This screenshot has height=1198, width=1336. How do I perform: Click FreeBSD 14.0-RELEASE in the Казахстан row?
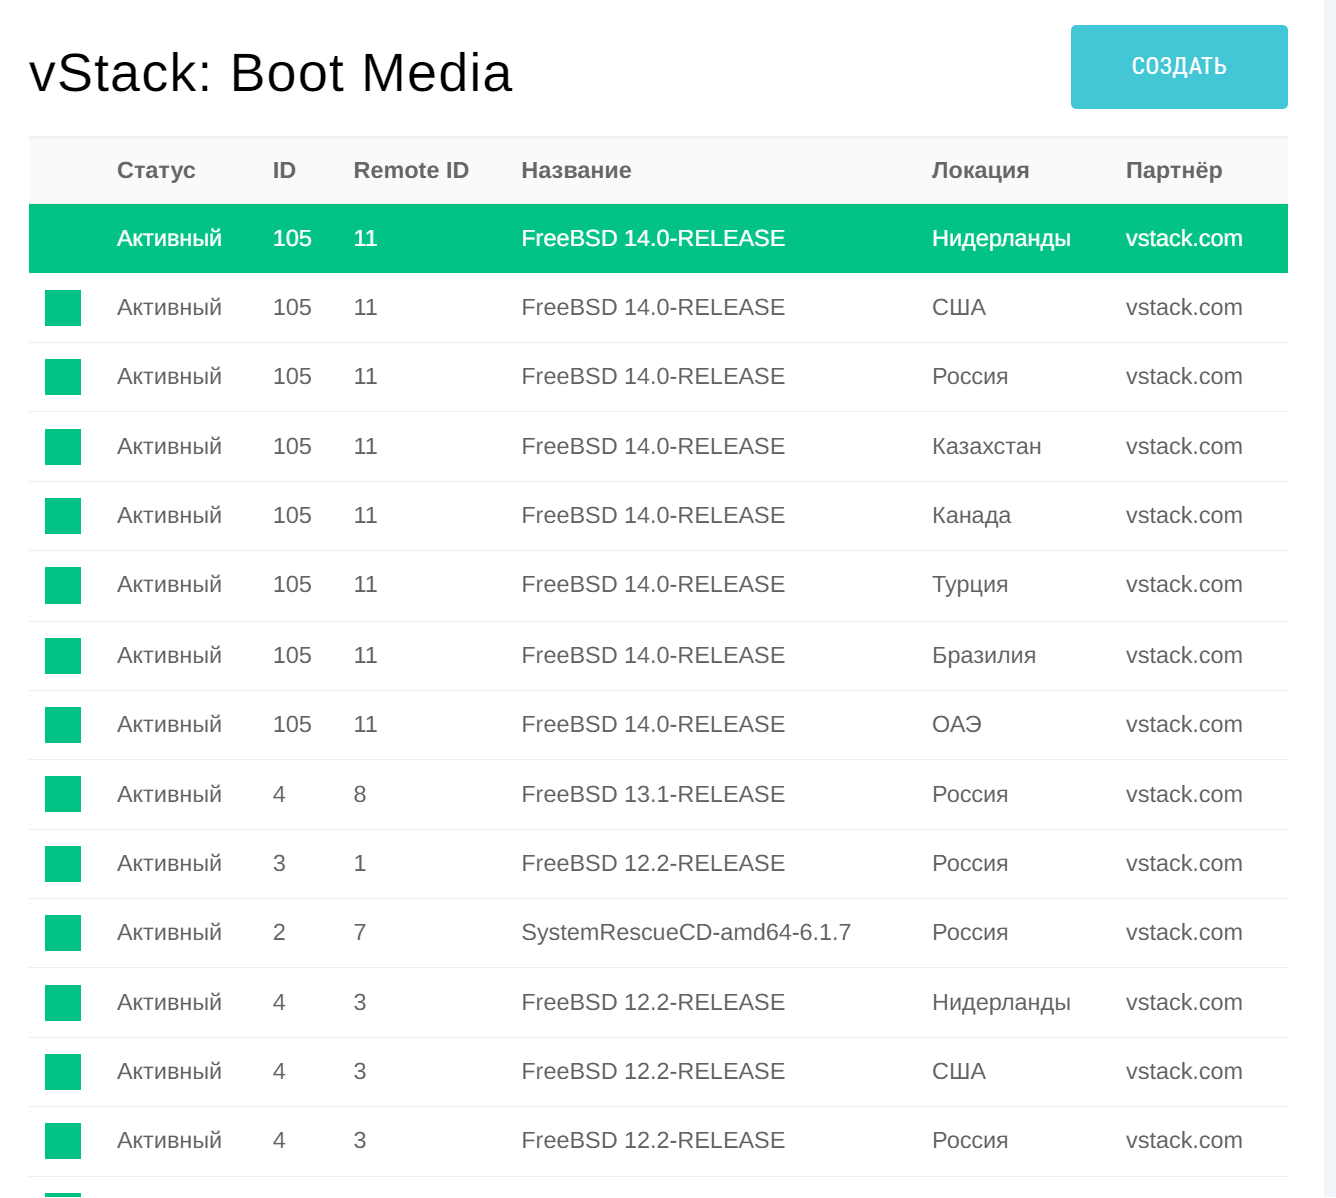click(653, 446)
